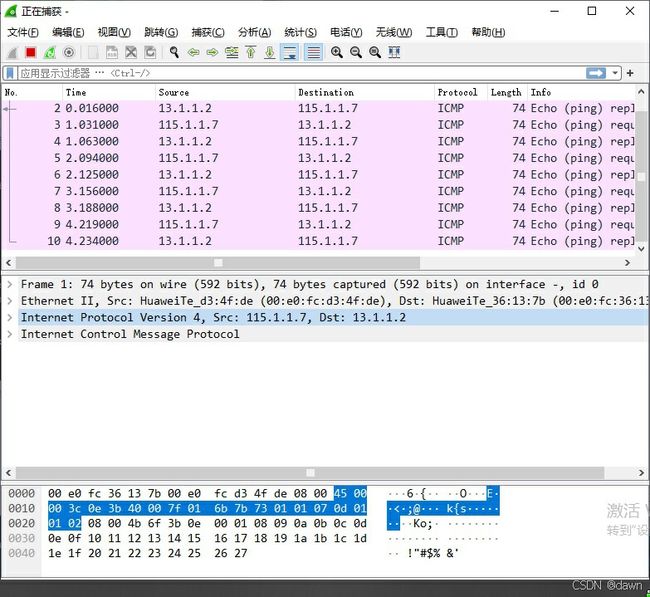
Task: Go back to previous packet arrow
Action: (x=194, y=53)
